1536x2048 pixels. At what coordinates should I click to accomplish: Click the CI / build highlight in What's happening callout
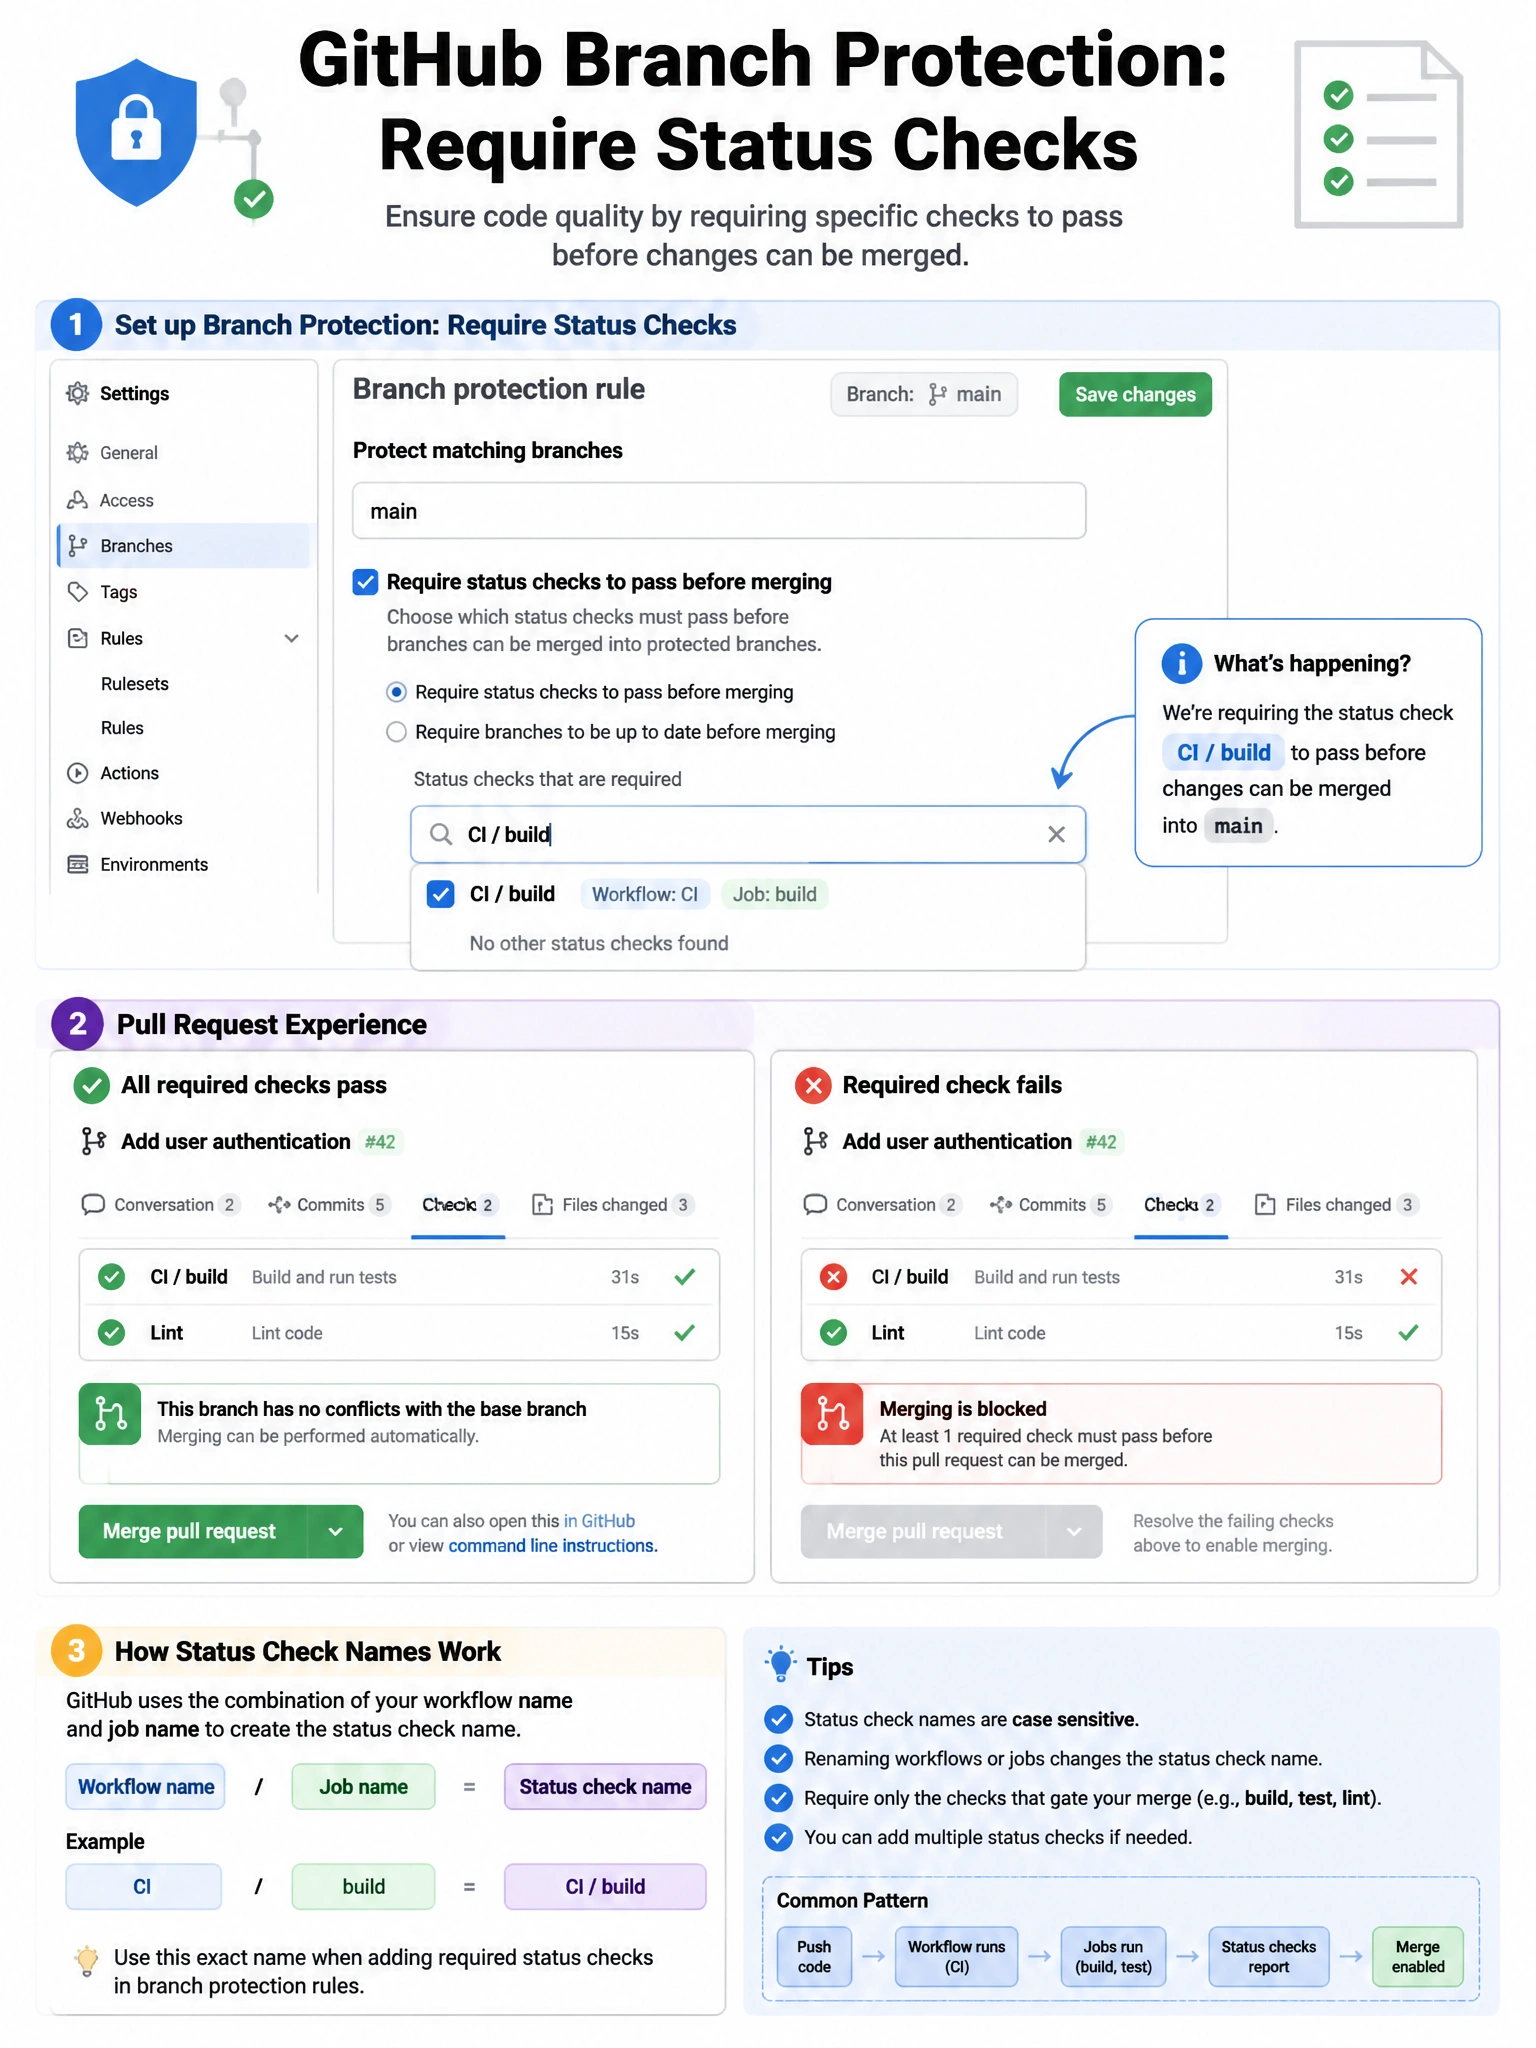pyautogui.click(x=1224, y=752)
